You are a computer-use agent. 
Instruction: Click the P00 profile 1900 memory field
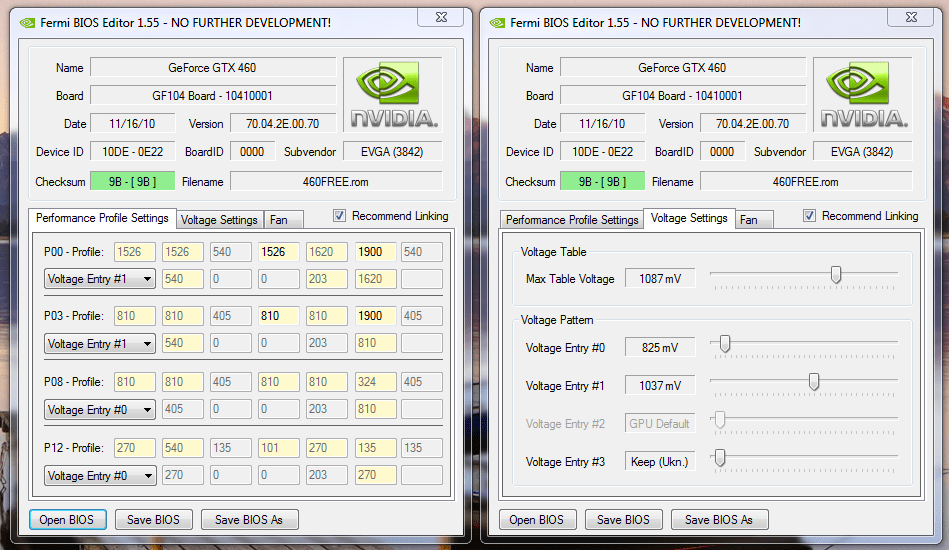375,252
